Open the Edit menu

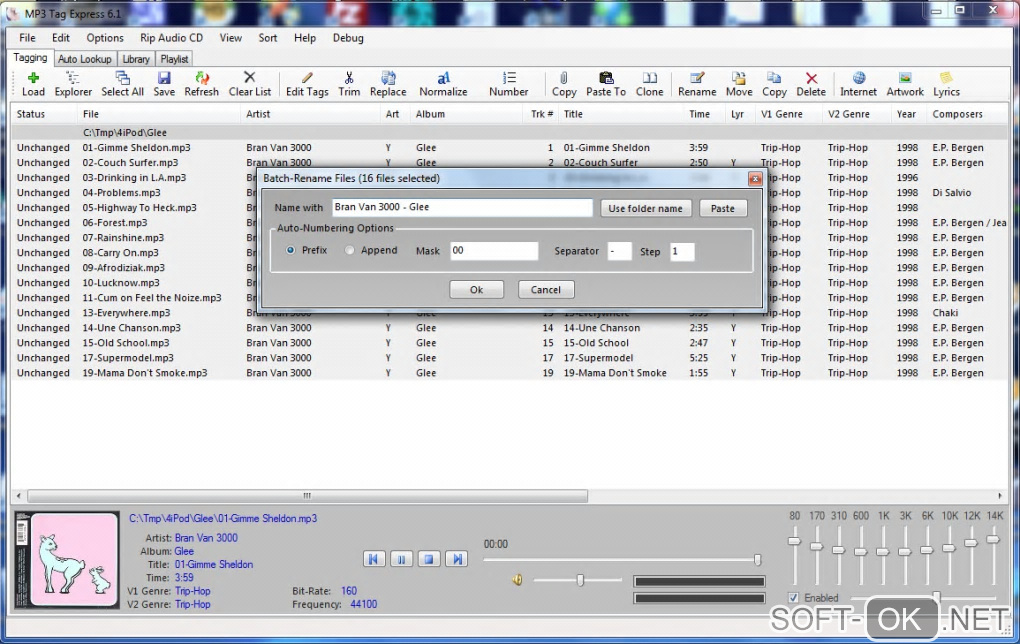[60, 38]
